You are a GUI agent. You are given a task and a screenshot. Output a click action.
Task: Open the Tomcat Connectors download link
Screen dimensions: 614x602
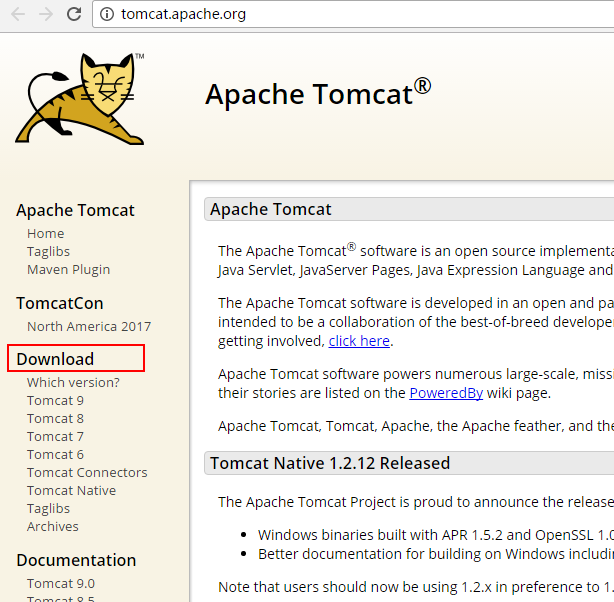pos(87,472)
